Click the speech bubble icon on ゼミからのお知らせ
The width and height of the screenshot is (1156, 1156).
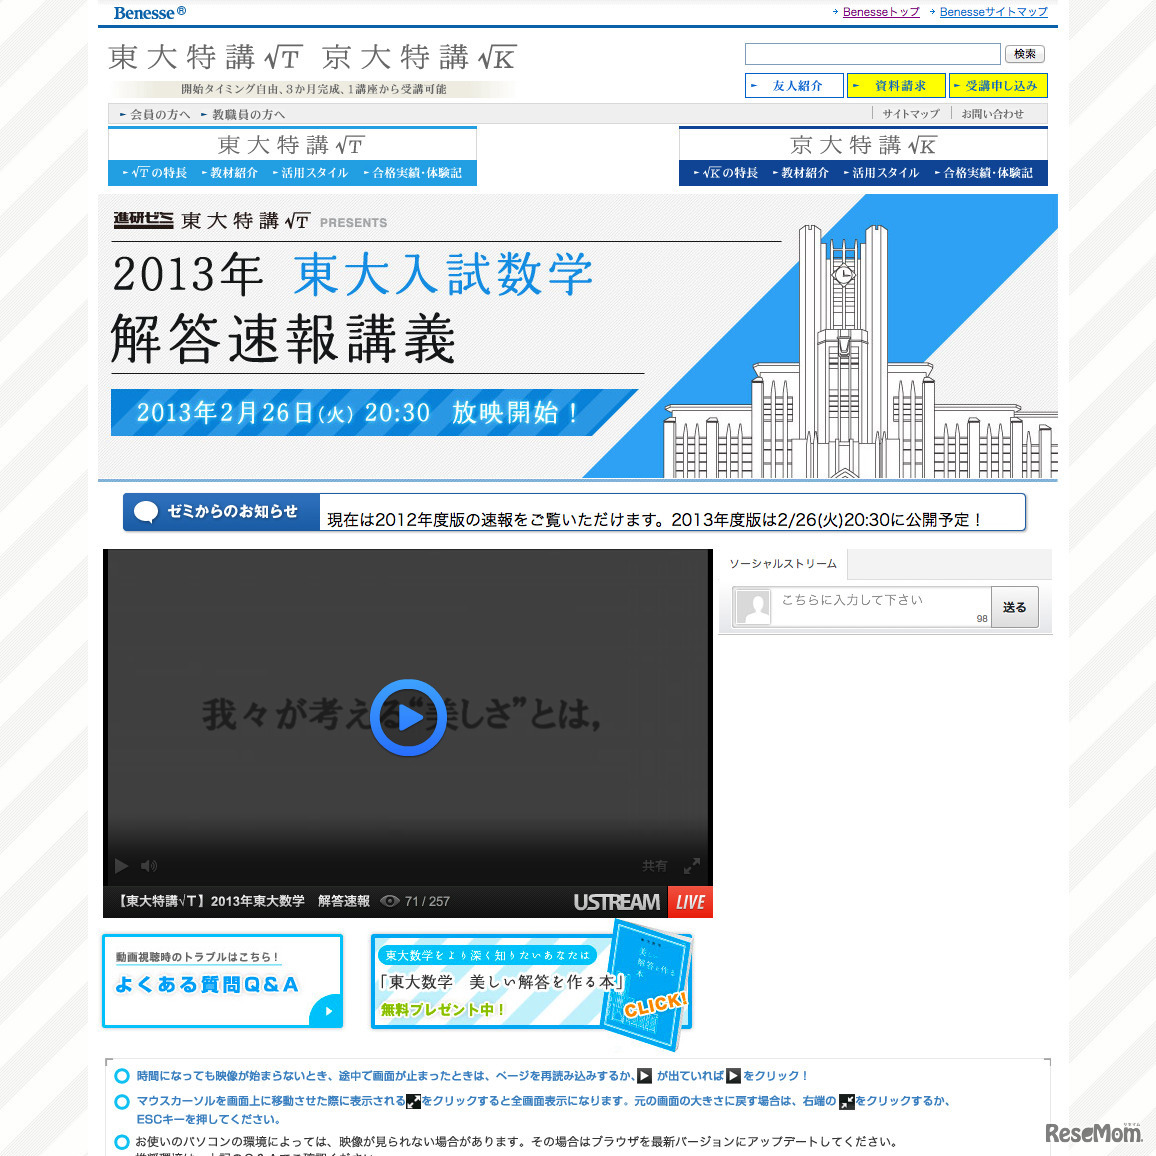tap(147, 512)
